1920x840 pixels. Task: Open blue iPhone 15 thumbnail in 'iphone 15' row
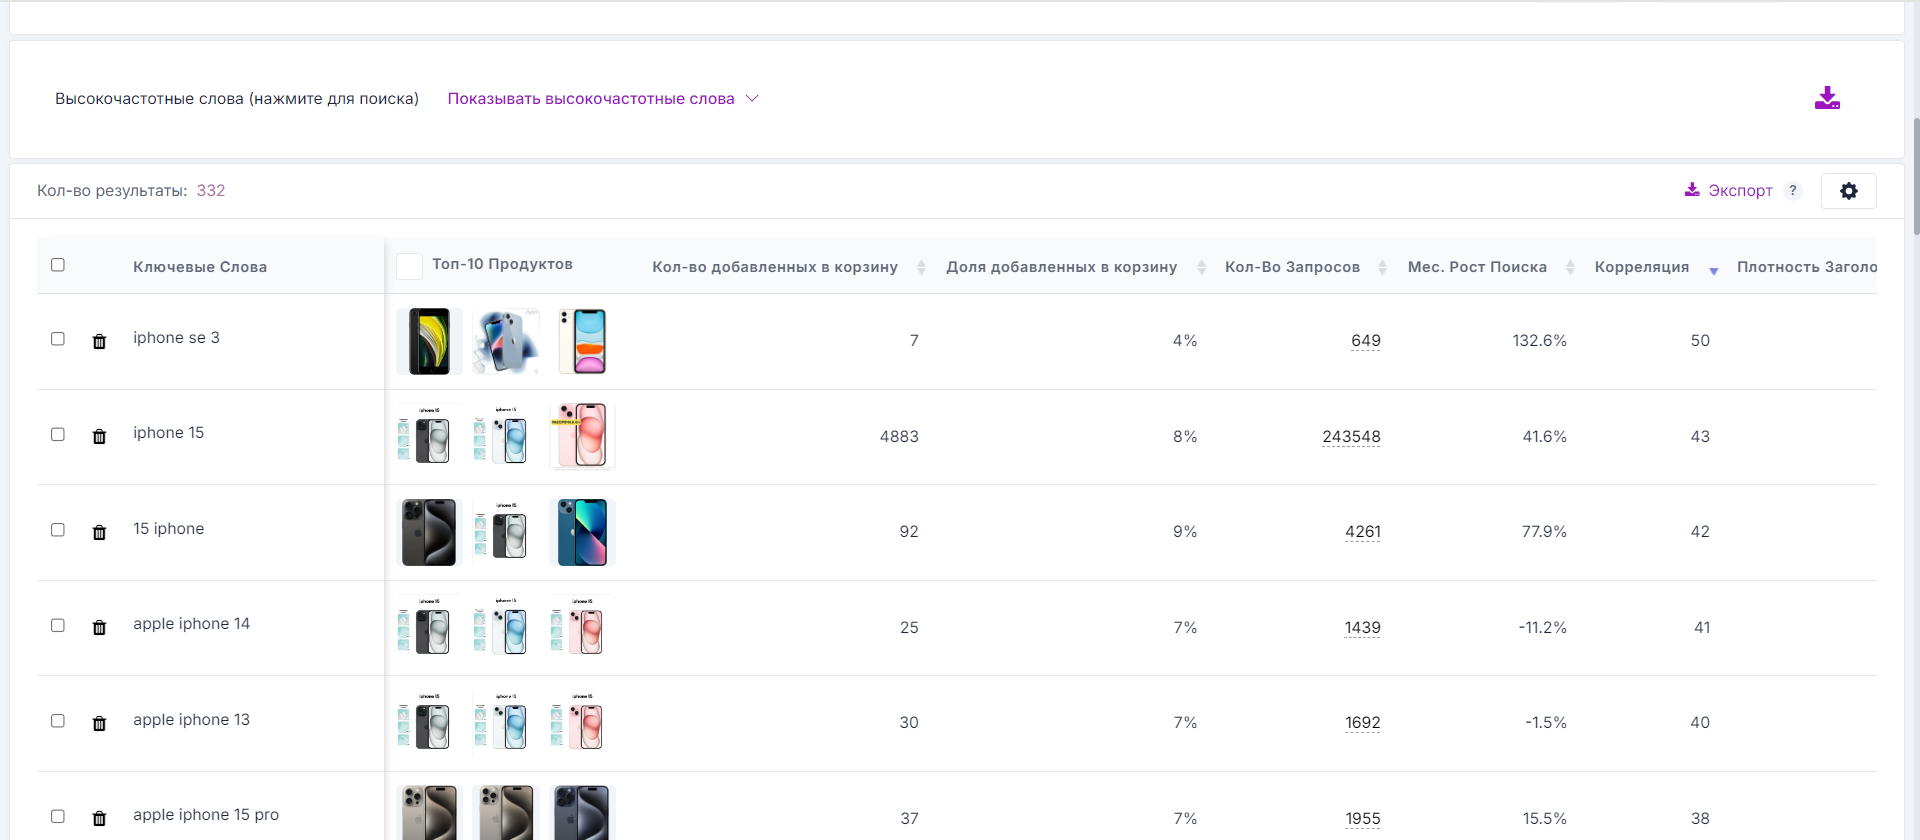point(506,436)
